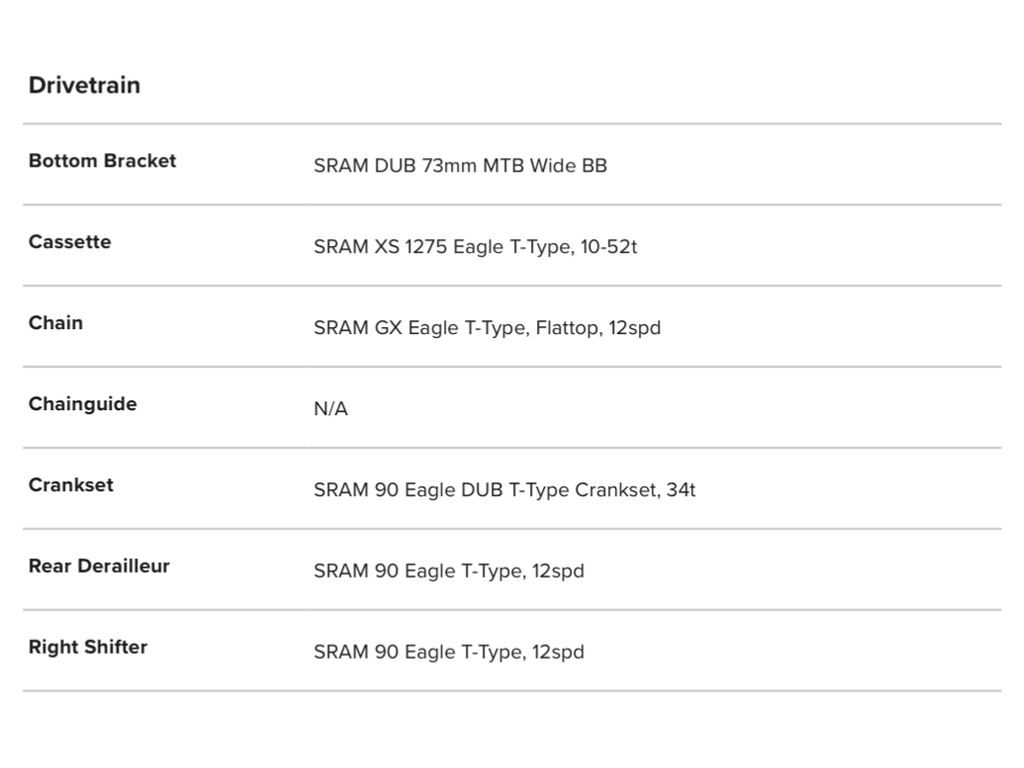The image size is (1024, 768).
Task: Click the 10-52t range in Cassette row
Action: (608, 247)
